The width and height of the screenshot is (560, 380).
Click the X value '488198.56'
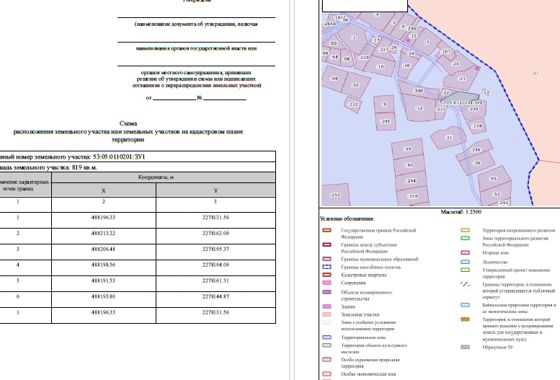(104, 265)
